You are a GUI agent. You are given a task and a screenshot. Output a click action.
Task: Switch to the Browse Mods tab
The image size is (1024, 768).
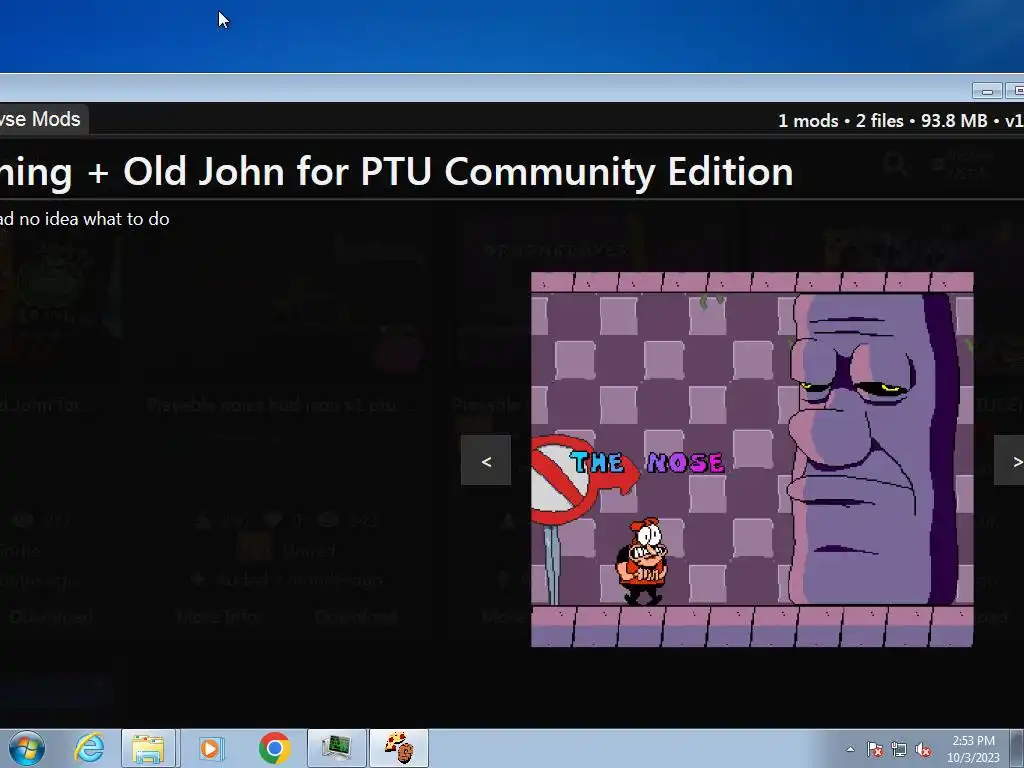pos(41,120)
